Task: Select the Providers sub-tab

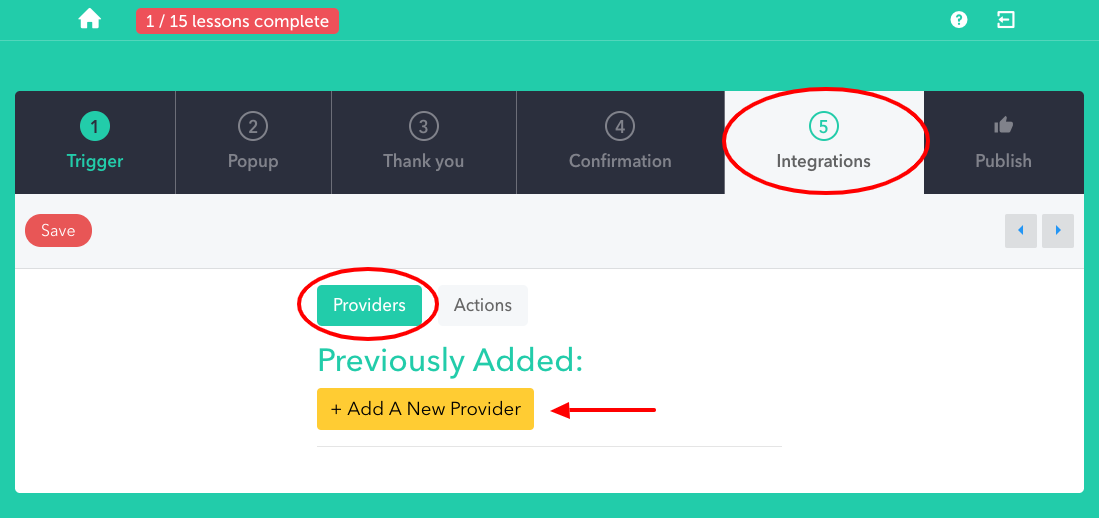Action: [x=369, y=306]
